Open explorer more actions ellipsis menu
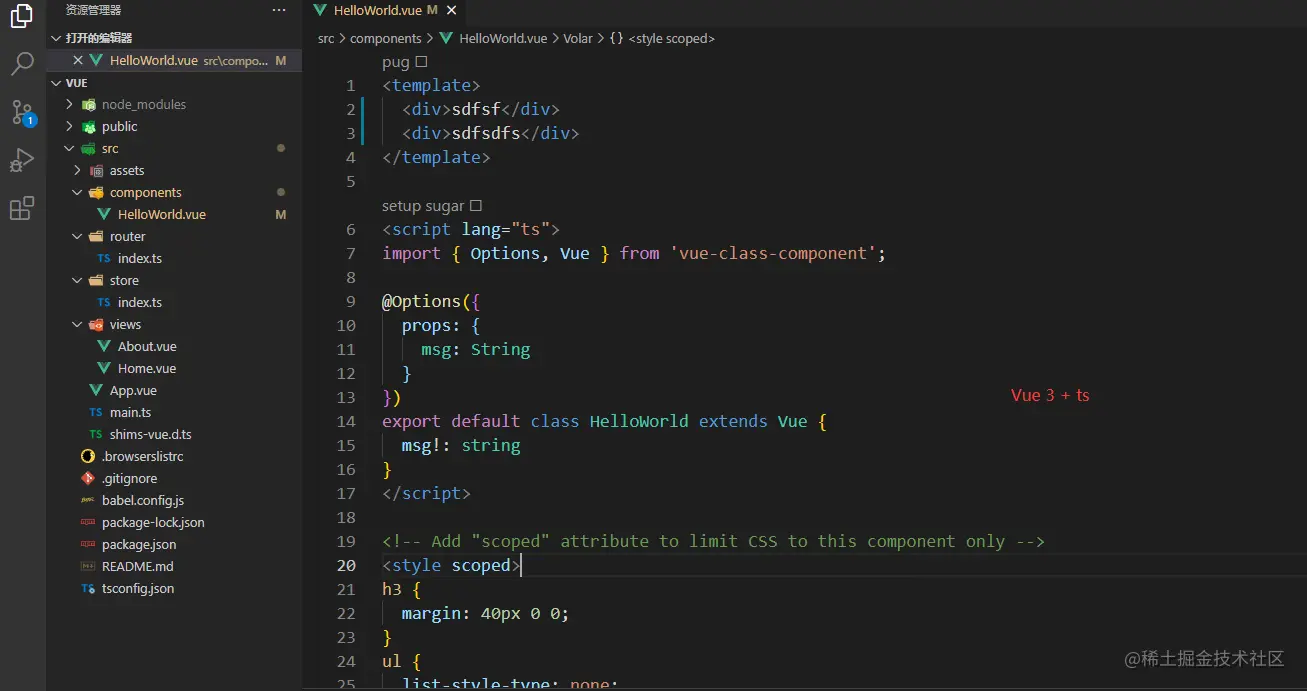 tap(279, 10)
